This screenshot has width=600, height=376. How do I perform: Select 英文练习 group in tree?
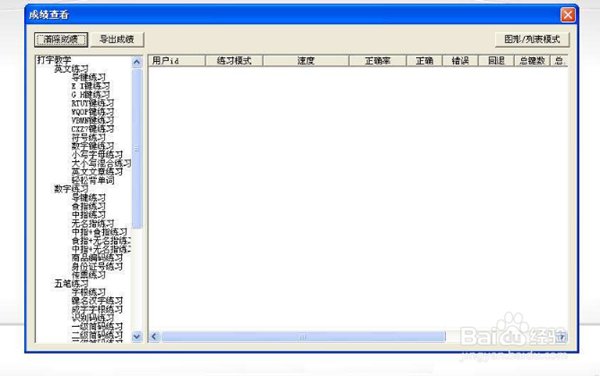click(x=71, y=69)
